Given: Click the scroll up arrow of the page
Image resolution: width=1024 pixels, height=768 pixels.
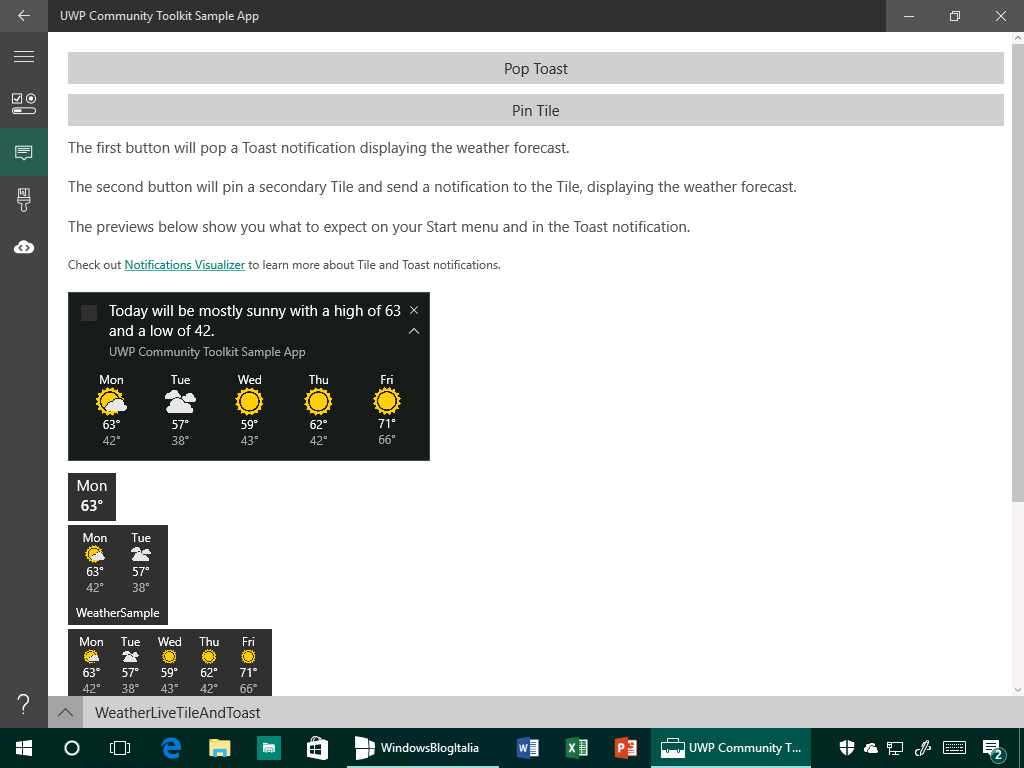Looking at the screenshot, I should point(1017,39).
